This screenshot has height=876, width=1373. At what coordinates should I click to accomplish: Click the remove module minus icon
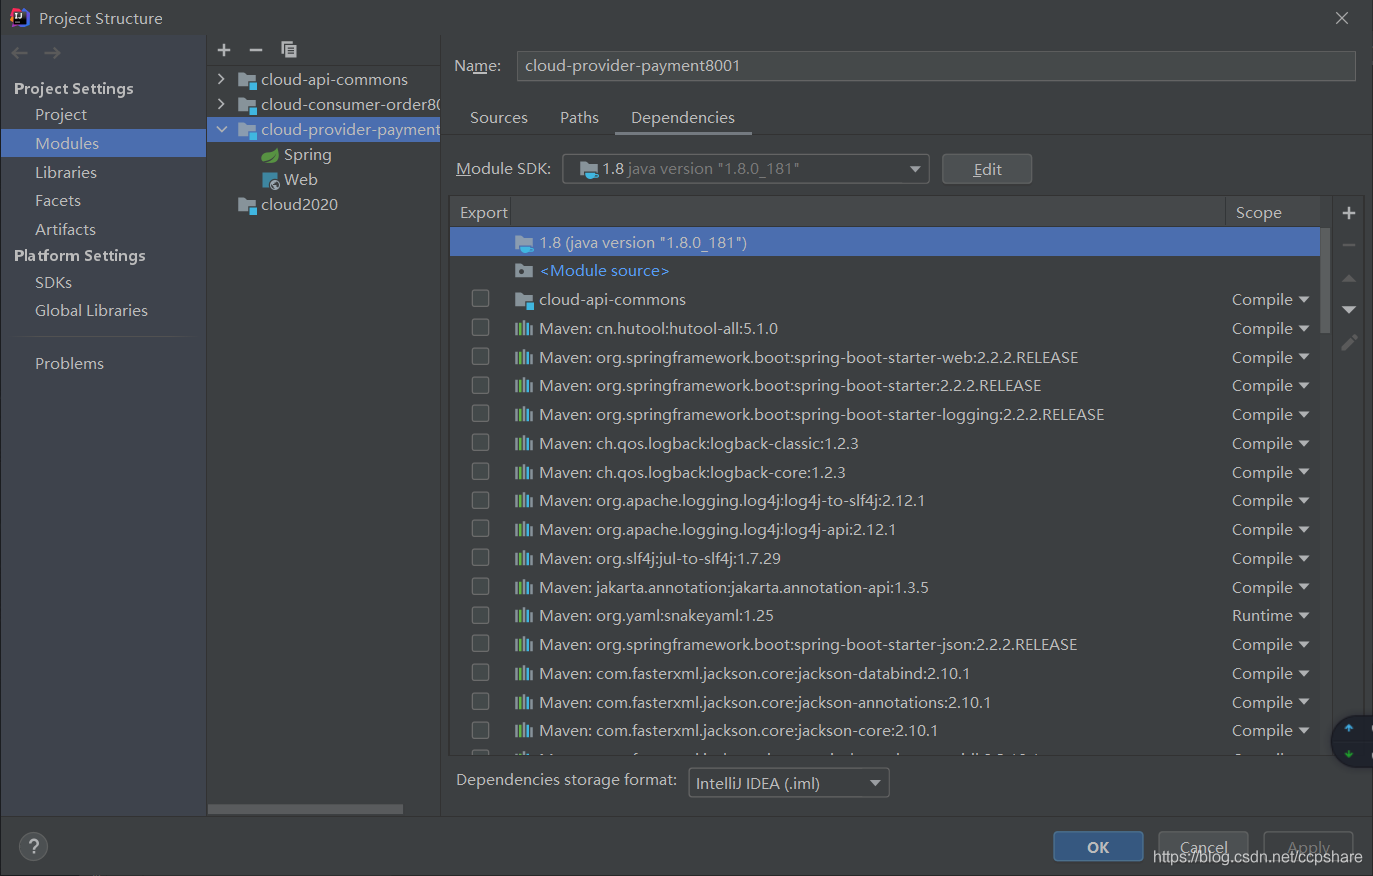(256, 50)
